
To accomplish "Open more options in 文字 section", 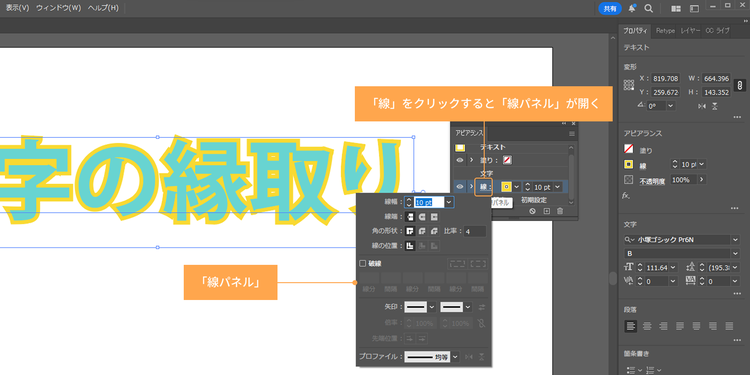I will (736, 294).
